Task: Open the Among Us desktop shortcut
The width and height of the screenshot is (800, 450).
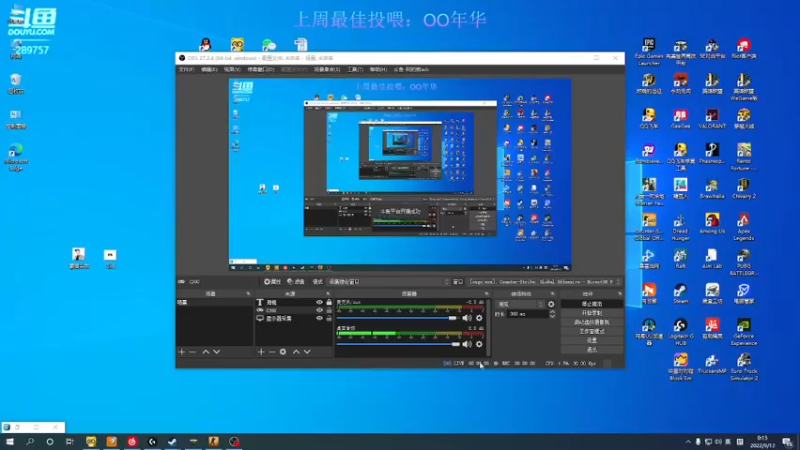Action: pos(712,223)
